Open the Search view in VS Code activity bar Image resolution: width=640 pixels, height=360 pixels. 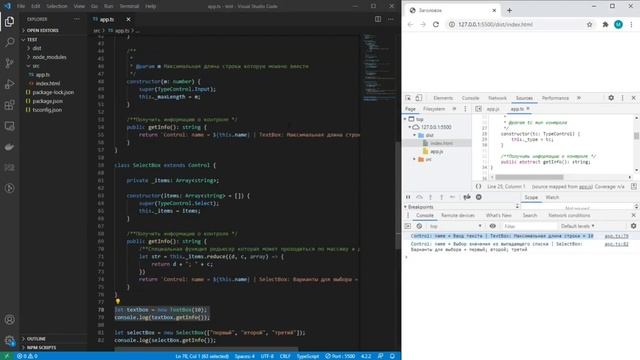point(9,42)
